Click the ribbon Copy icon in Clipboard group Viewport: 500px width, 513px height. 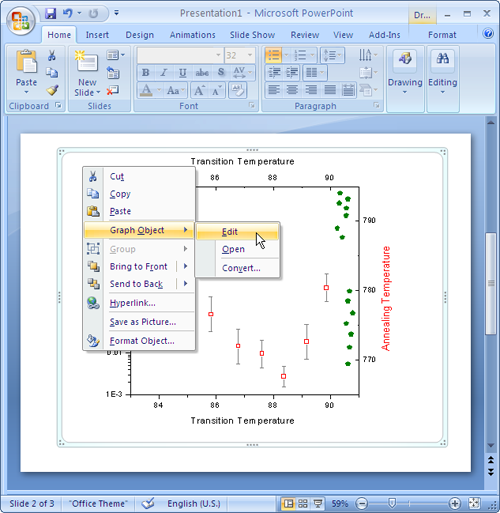(x=52, y=73)
